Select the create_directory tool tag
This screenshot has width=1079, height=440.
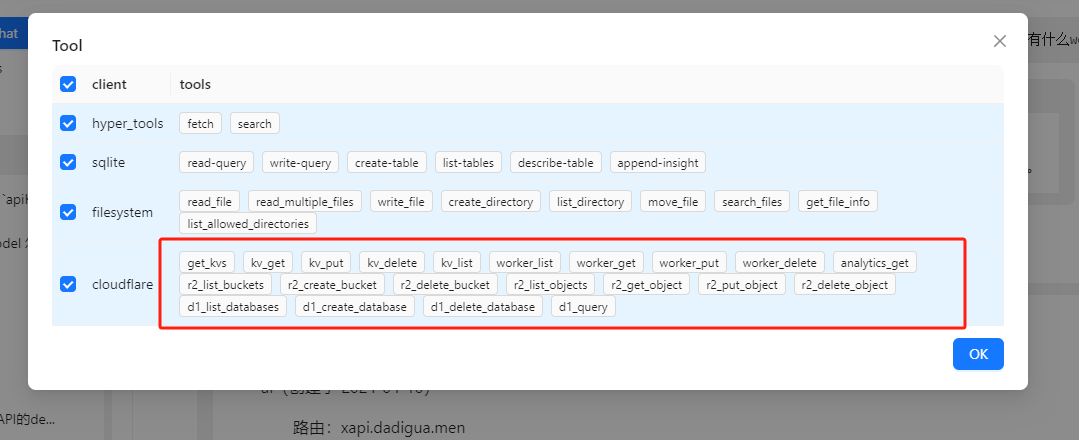click(x=491, y=202)
